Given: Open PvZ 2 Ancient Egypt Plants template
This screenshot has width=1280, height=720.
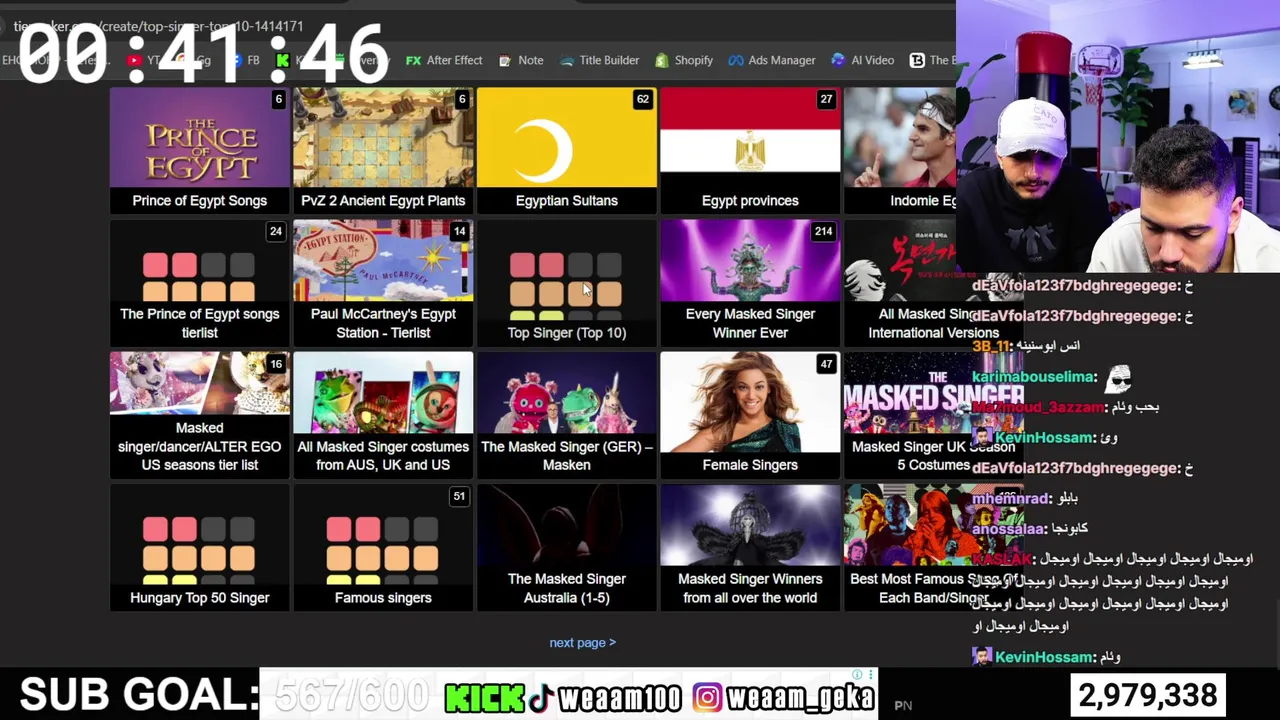Looking at the screenshot, I should click(383, 150).
